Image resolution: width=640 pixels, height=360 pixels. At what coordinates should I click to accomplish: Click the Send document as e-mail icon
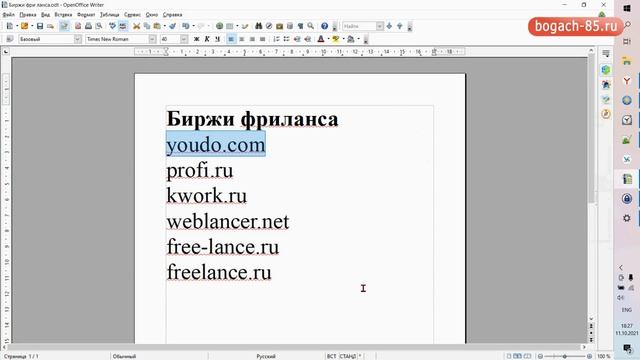tap(50, 26)
